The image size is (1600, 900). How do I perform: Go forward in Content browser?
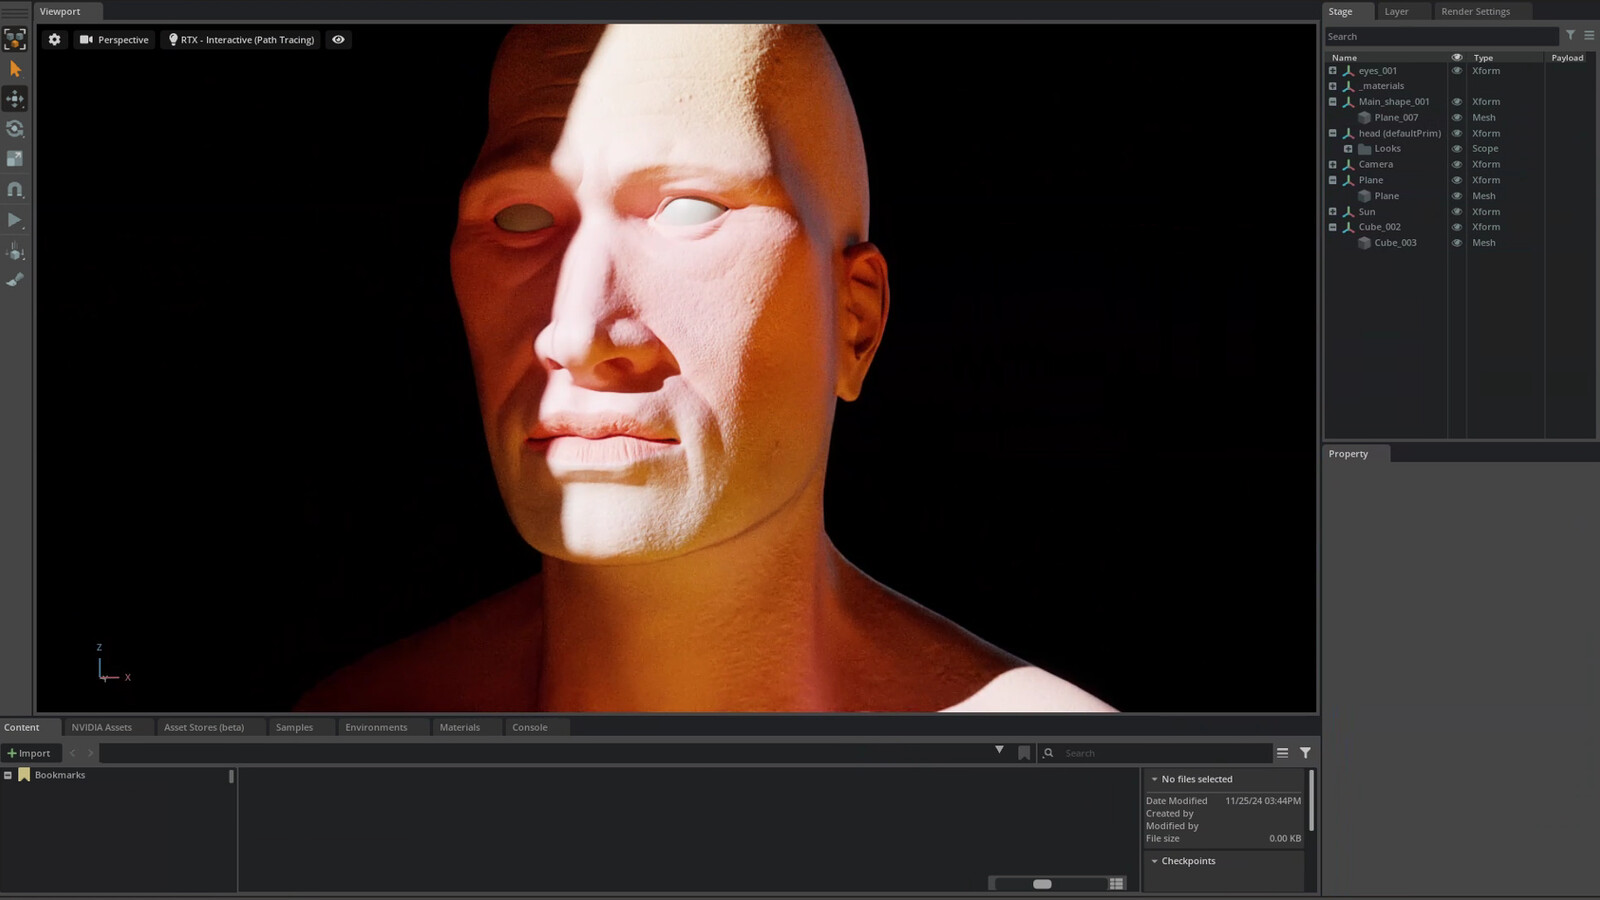coord(89,753)
